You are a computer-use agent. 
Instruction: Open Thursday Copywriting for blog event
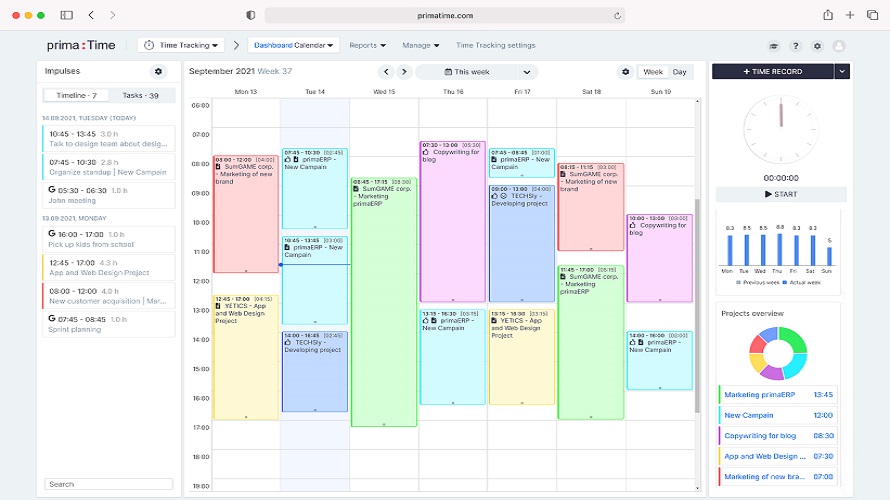(x=452, y=222)
